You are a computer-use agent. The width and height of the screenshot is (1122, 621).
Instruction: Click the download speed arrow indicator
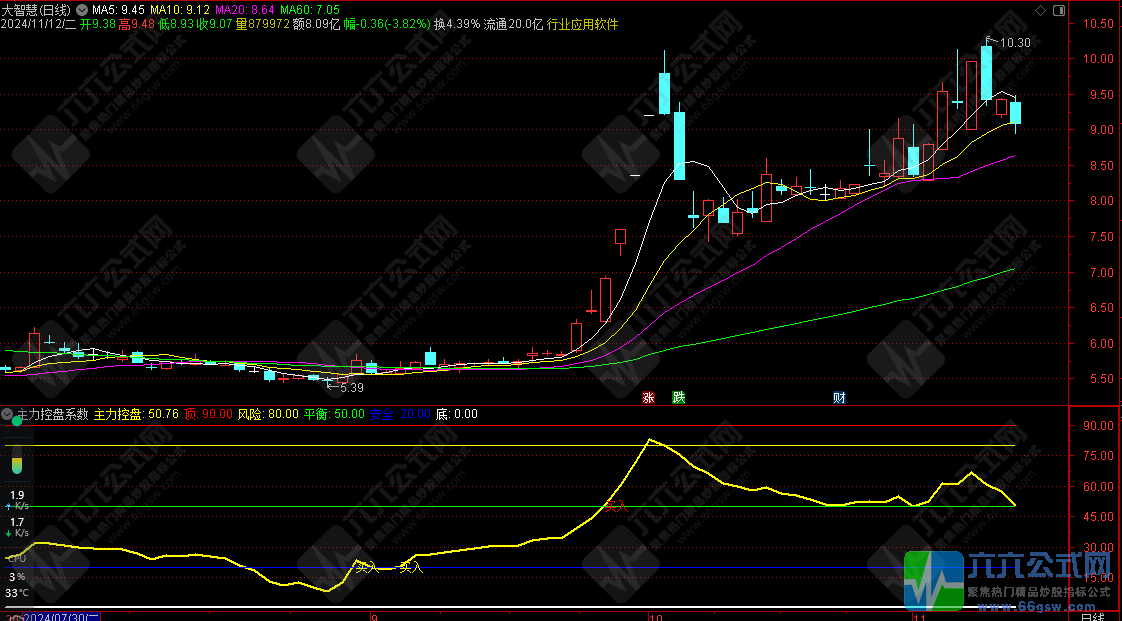click(x=10, y=534)
